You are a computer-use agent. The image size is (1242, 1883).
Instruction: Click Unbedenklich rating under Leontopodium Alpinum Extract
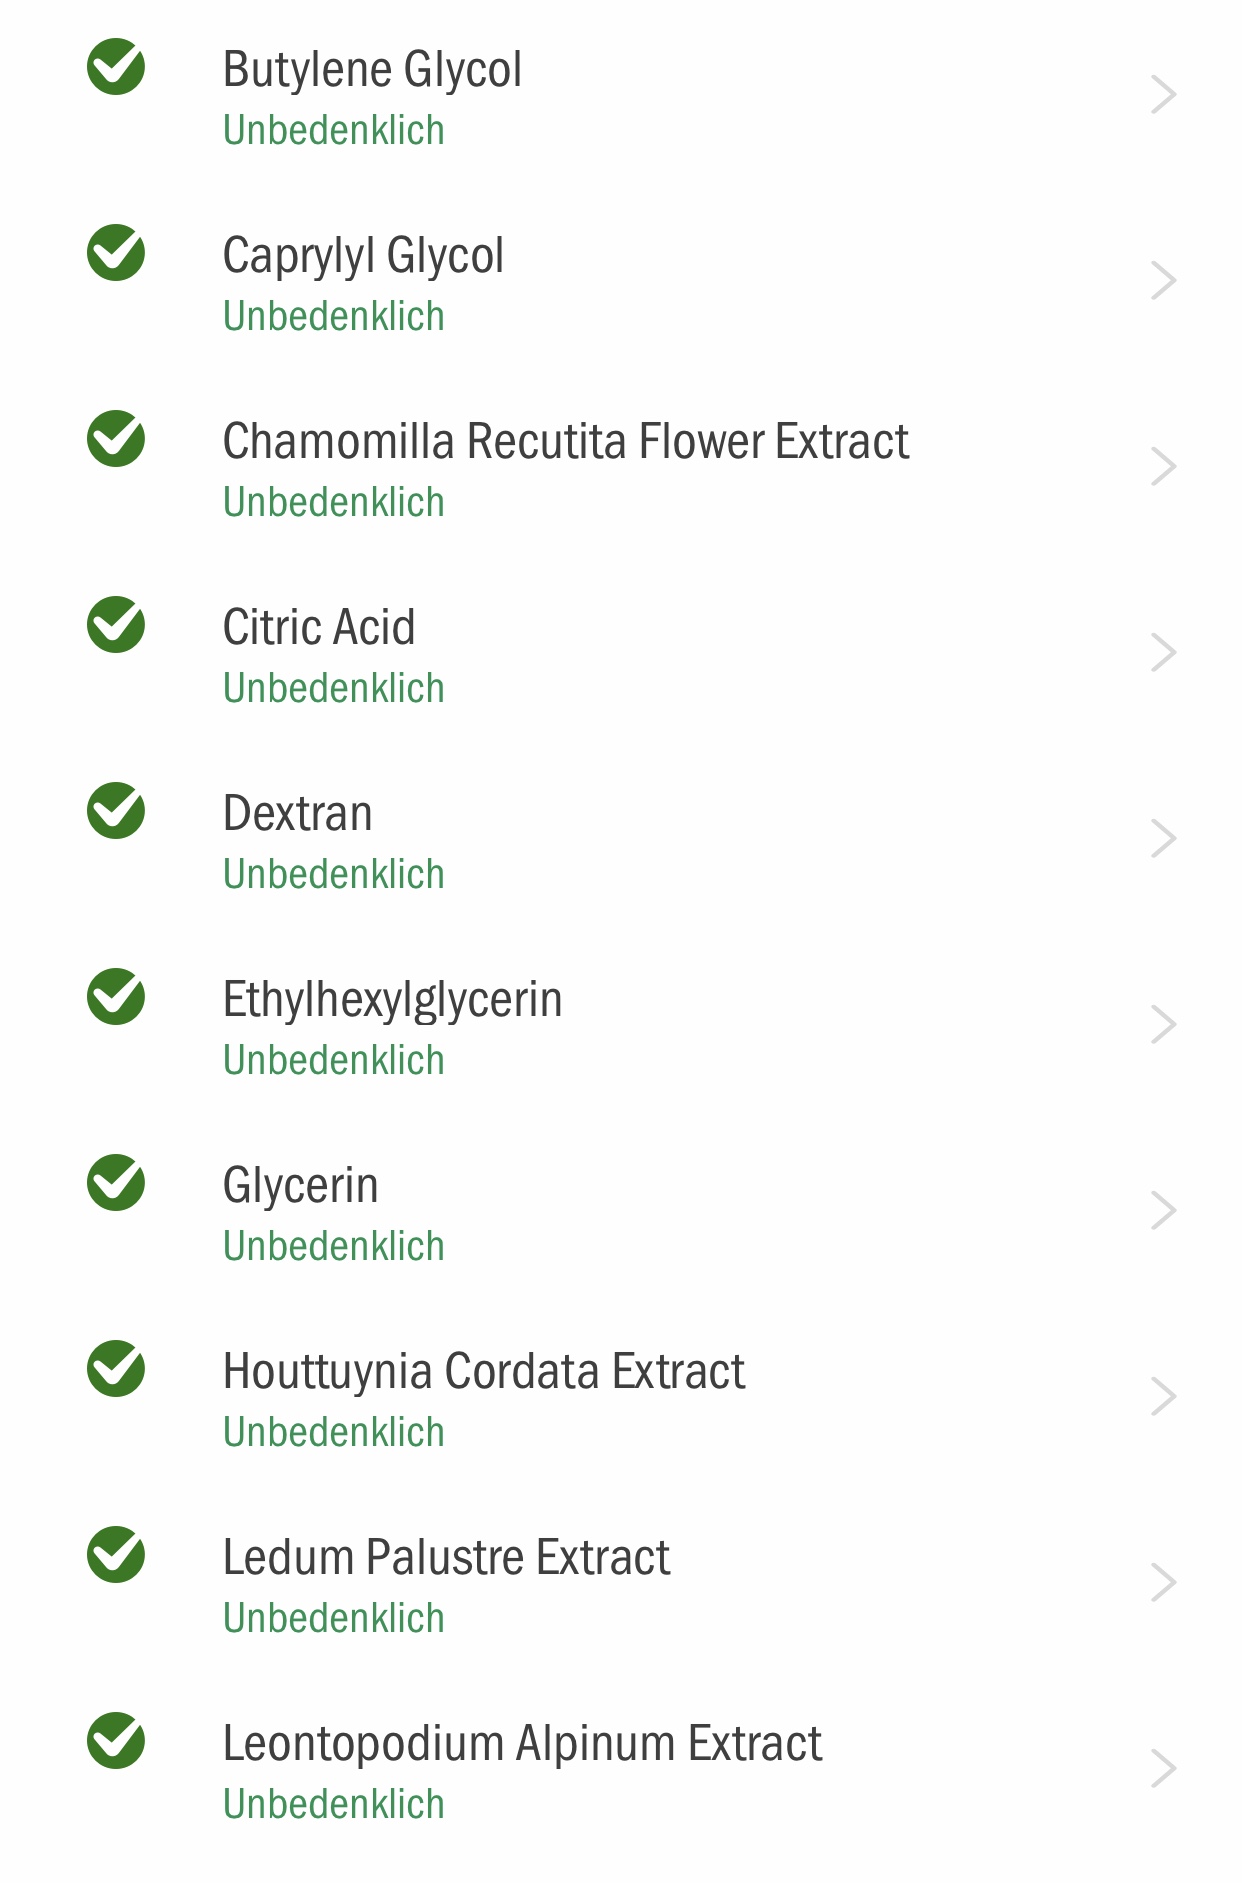coord(334,1804)
